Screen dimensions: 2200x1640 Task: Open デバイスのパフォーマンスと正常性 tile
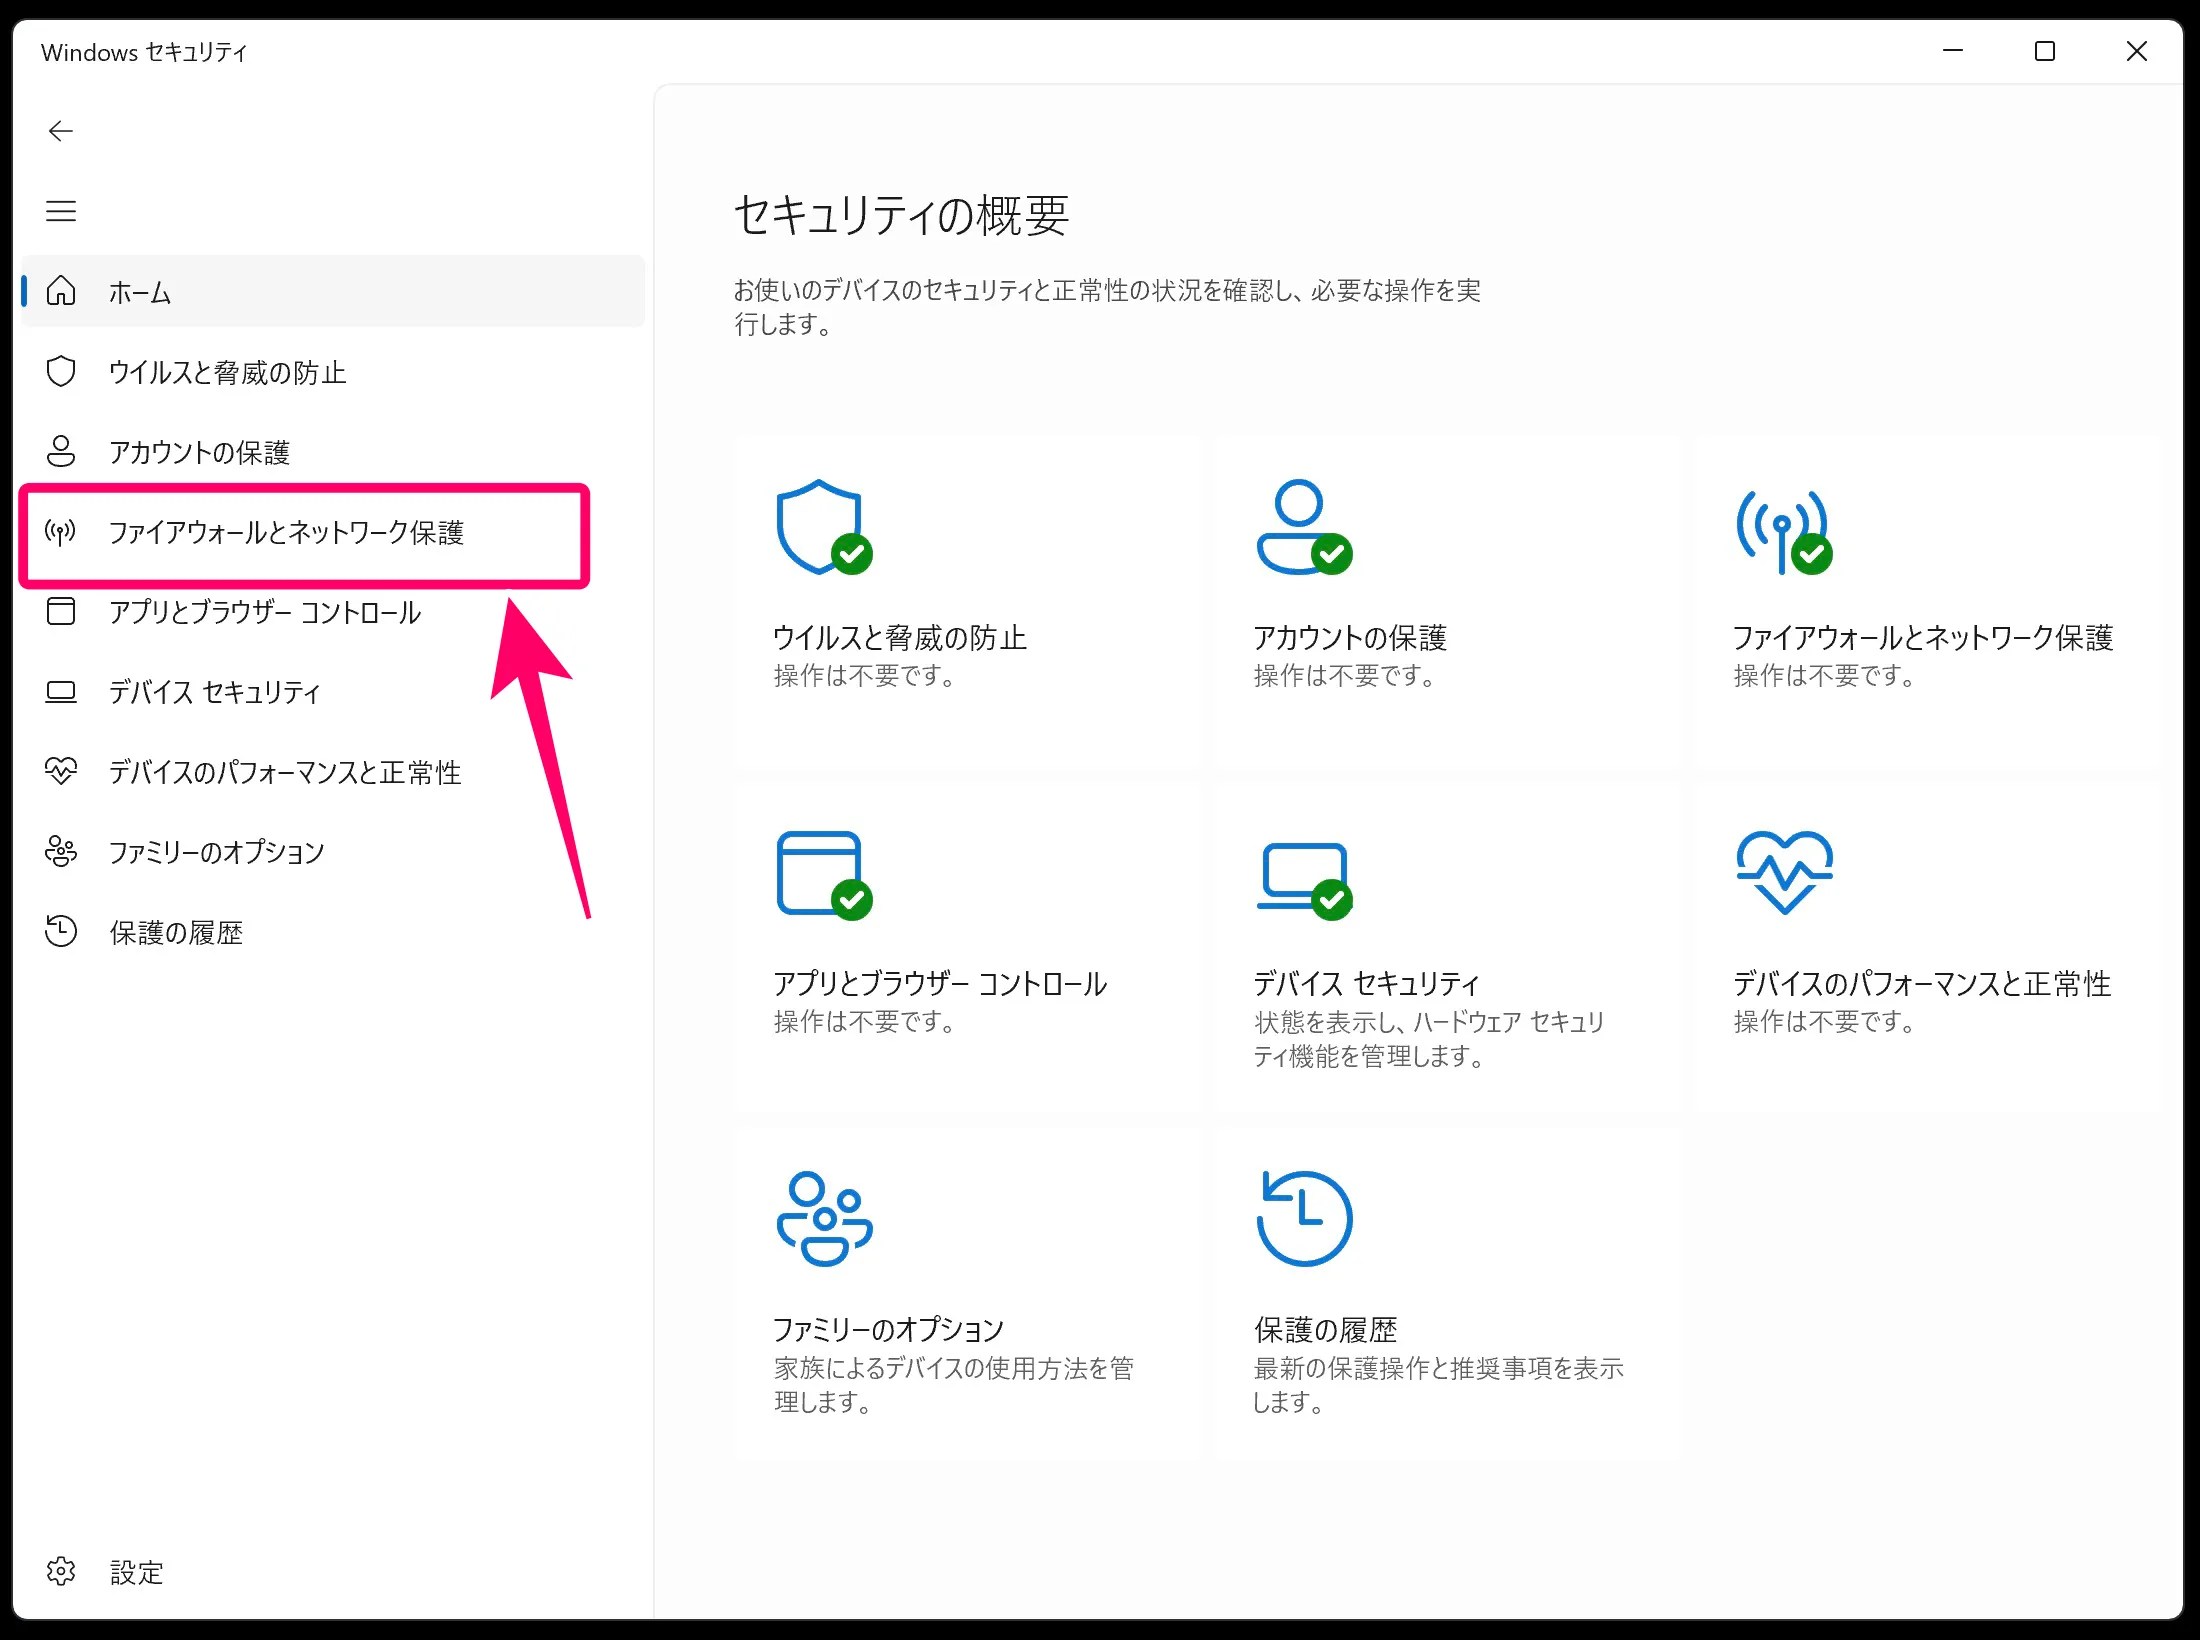1921,983
